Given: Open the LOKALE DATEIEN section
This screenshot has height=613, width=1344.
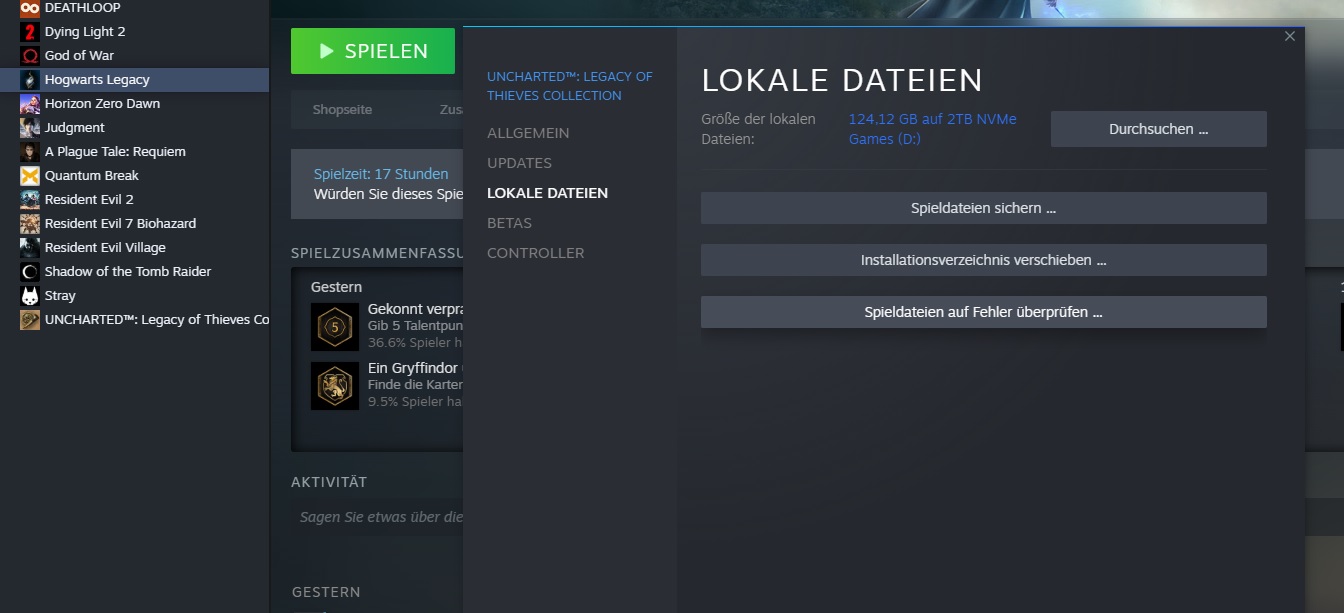Looking at the screenshot, I should click(547, 193).
